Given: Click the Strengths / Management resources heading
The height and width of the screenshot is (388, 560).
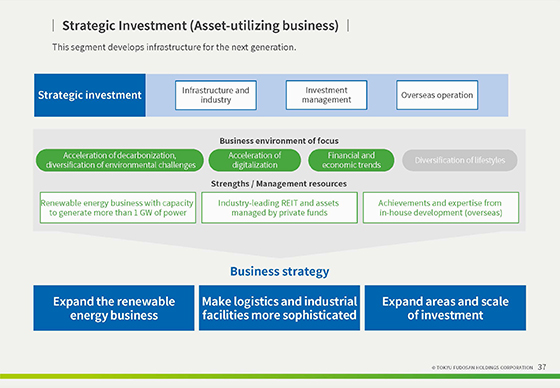Looking at the screenshot, I should (x=279, y=184).
